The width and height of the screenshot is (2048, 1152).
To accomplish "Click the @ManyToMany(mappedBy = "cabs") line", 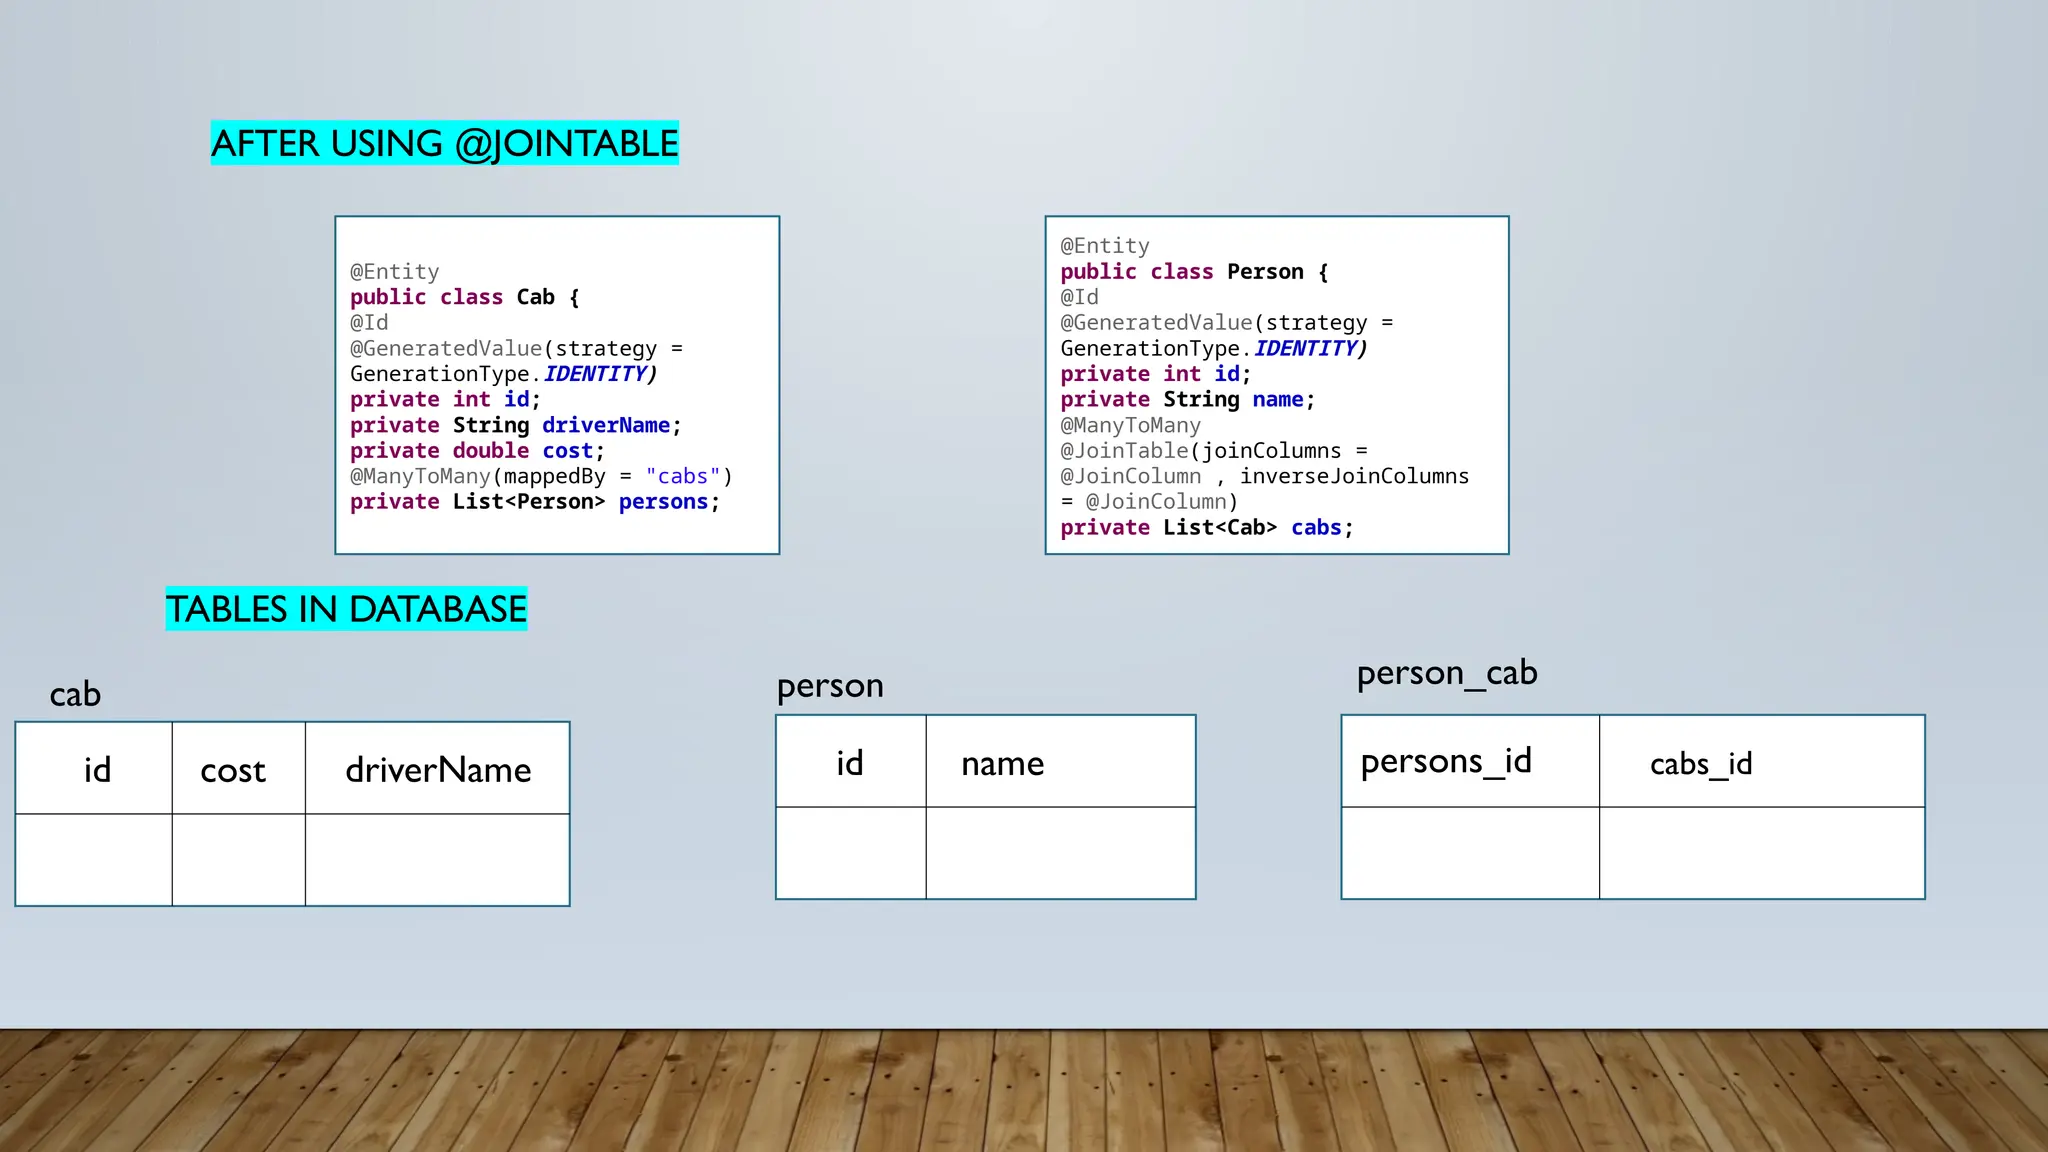I will (x=541, y=476).
